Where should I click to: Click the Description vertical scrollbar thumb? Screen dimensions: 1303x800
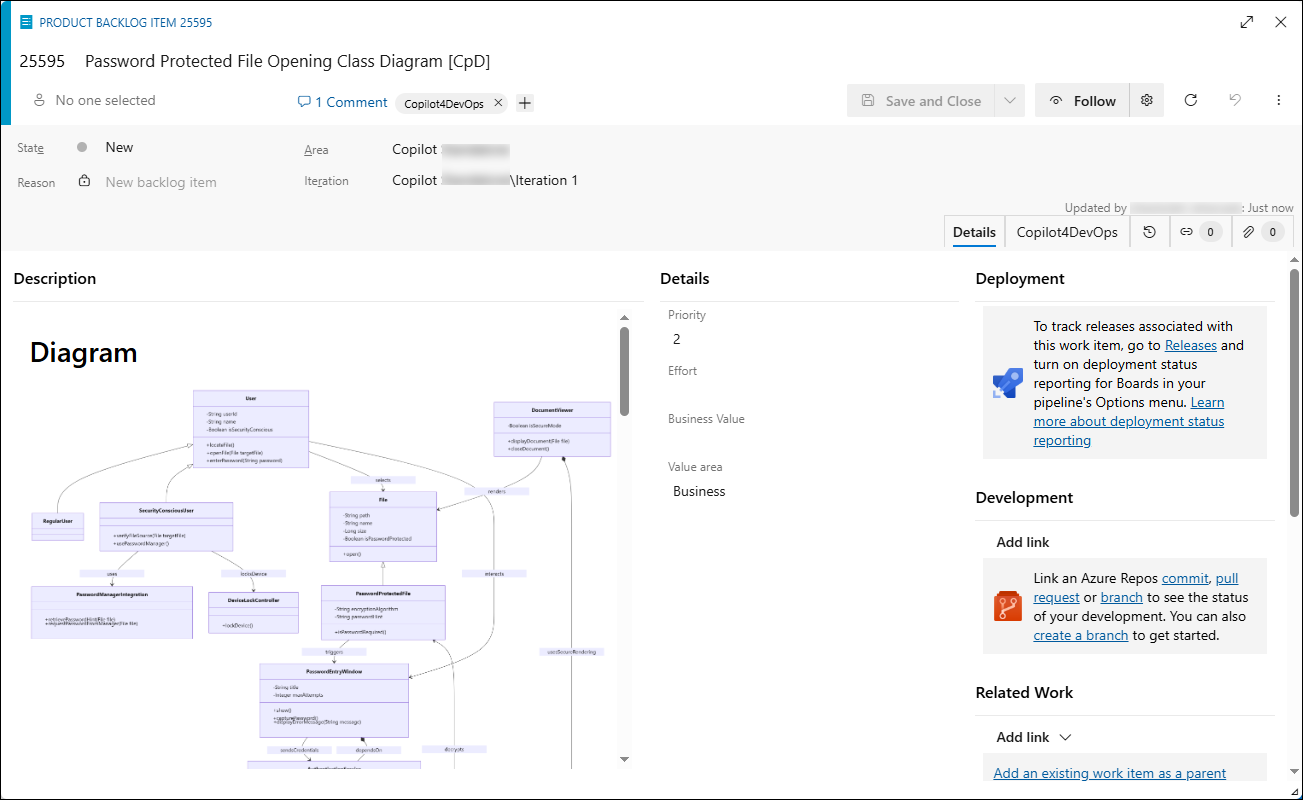pos(624,371)
